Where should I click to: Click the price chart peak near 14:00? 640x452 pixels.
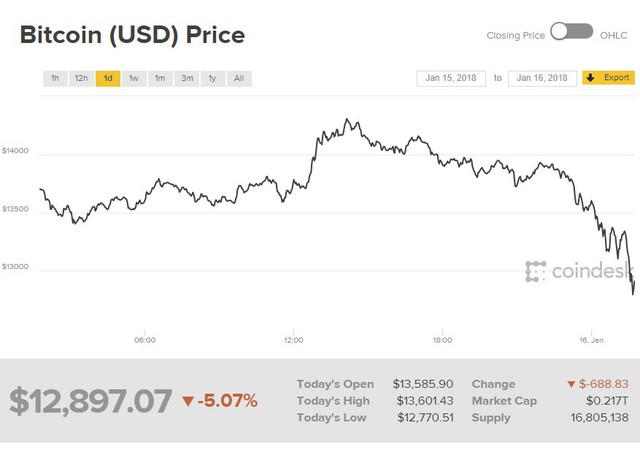point(346,120)
